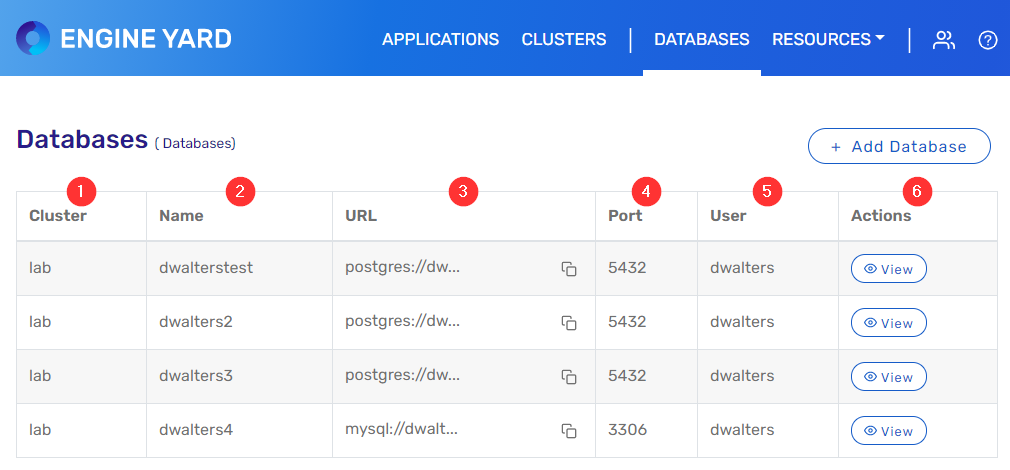Screen dimensions: 1010x470
Task: Click red annotation marker number 3
Action: (461, 191)
